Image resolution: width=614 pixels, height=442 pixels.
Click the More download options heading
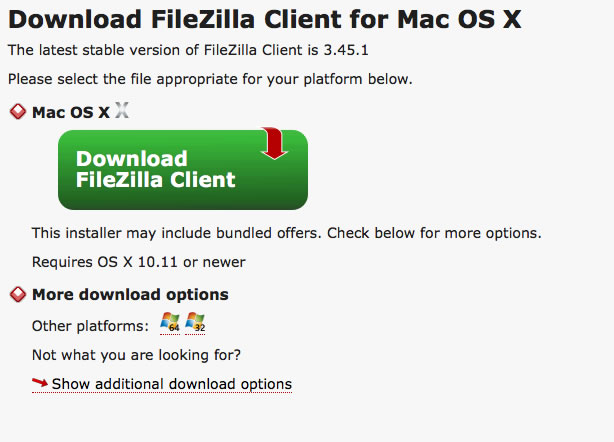[x=130, y=295]
